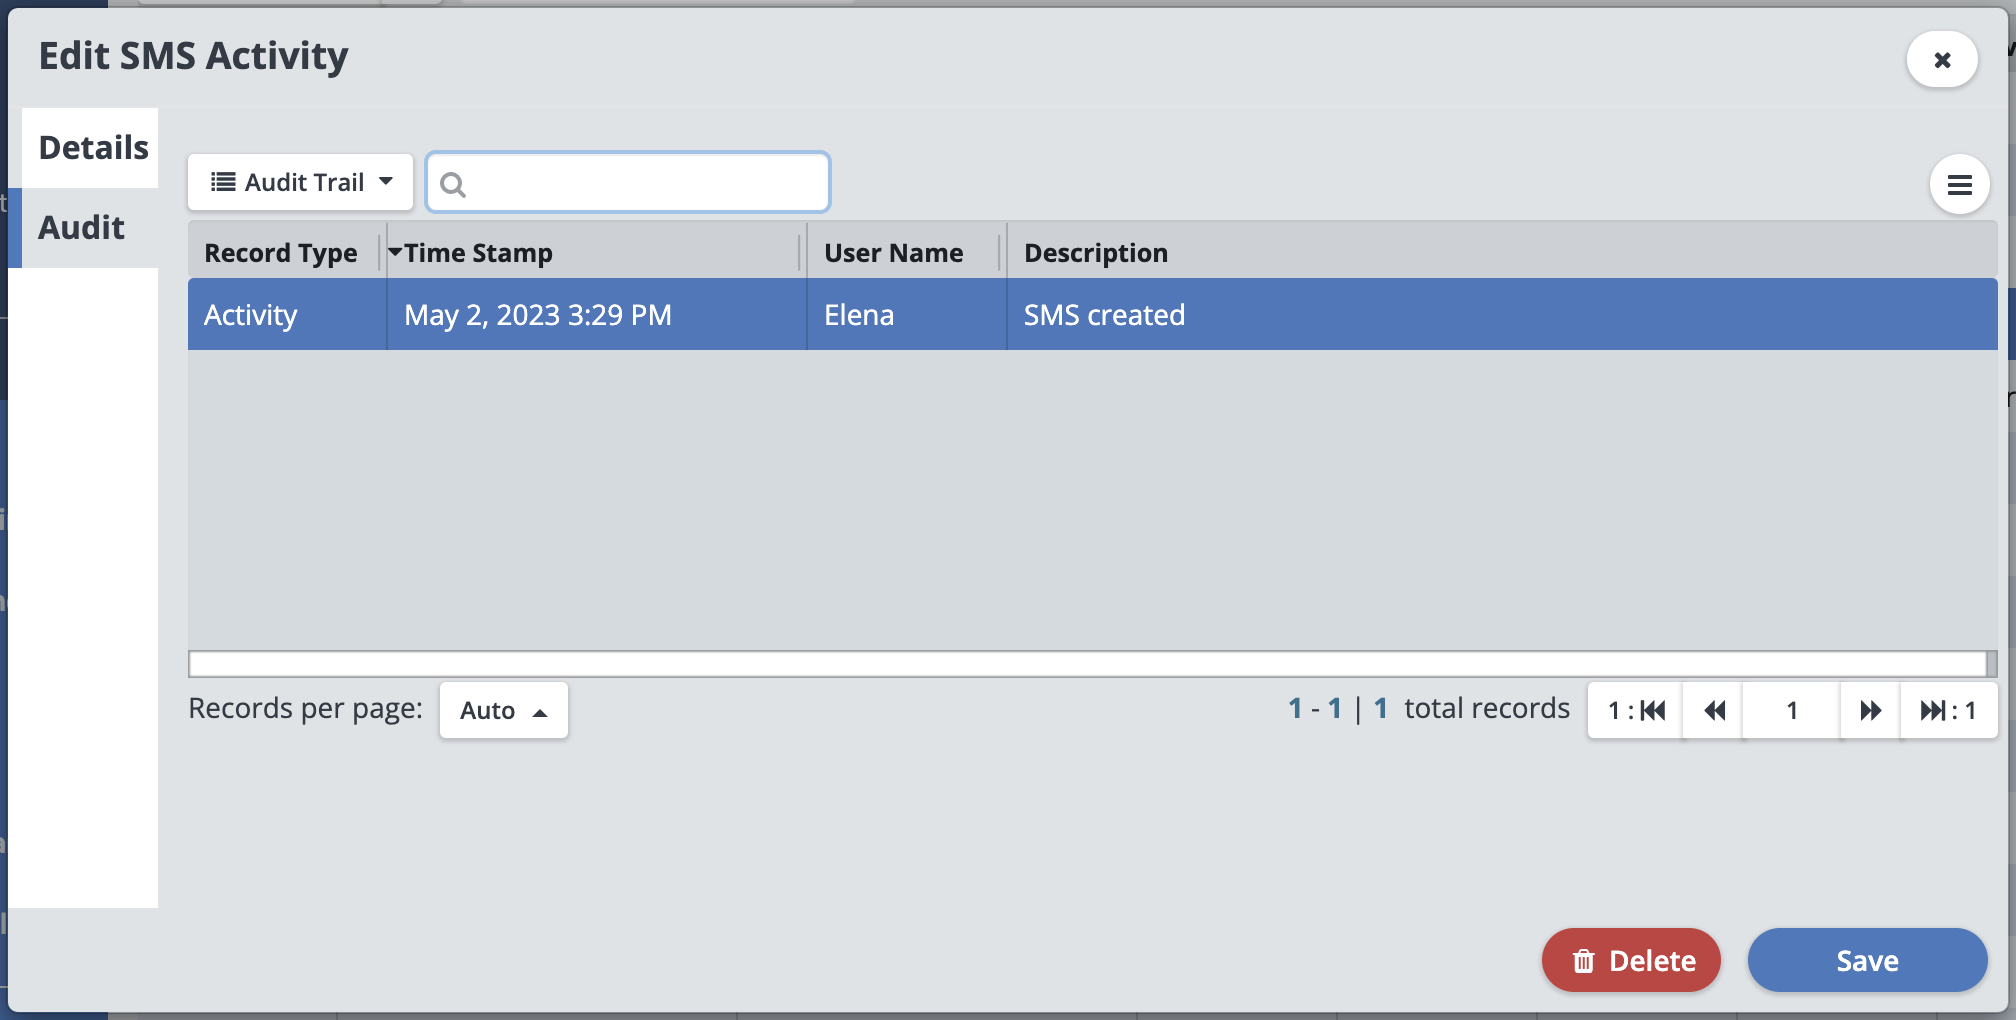Jump to the last page of records
Image resolution: width=2016 pixels, height=1020 pixels.
pyautogui.click(x=1947, y=711)
